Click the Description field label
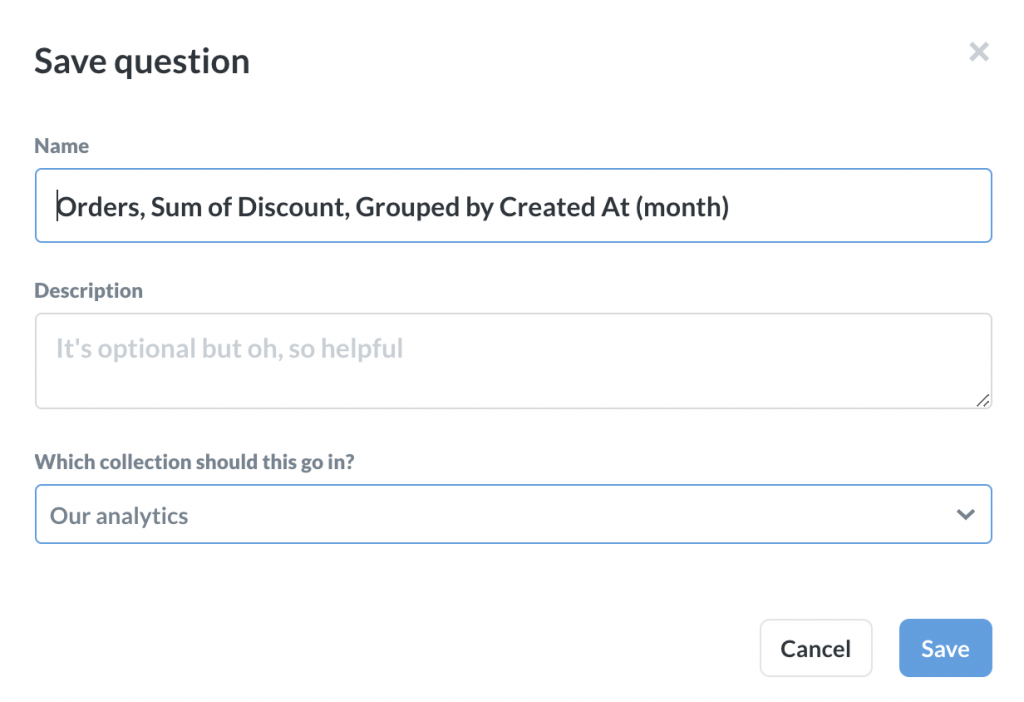The height and width of the screenshot is (702, 1024). (88, 291)
